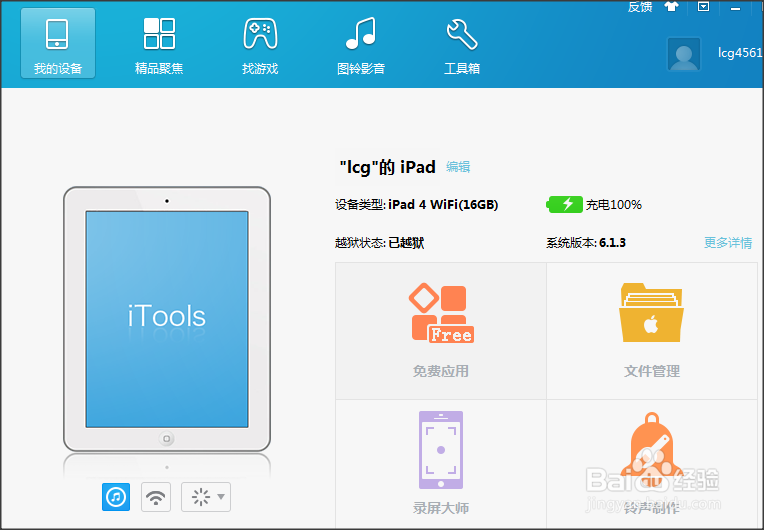
Task: Click the green charging battery icon
Action: click(565, 205)
